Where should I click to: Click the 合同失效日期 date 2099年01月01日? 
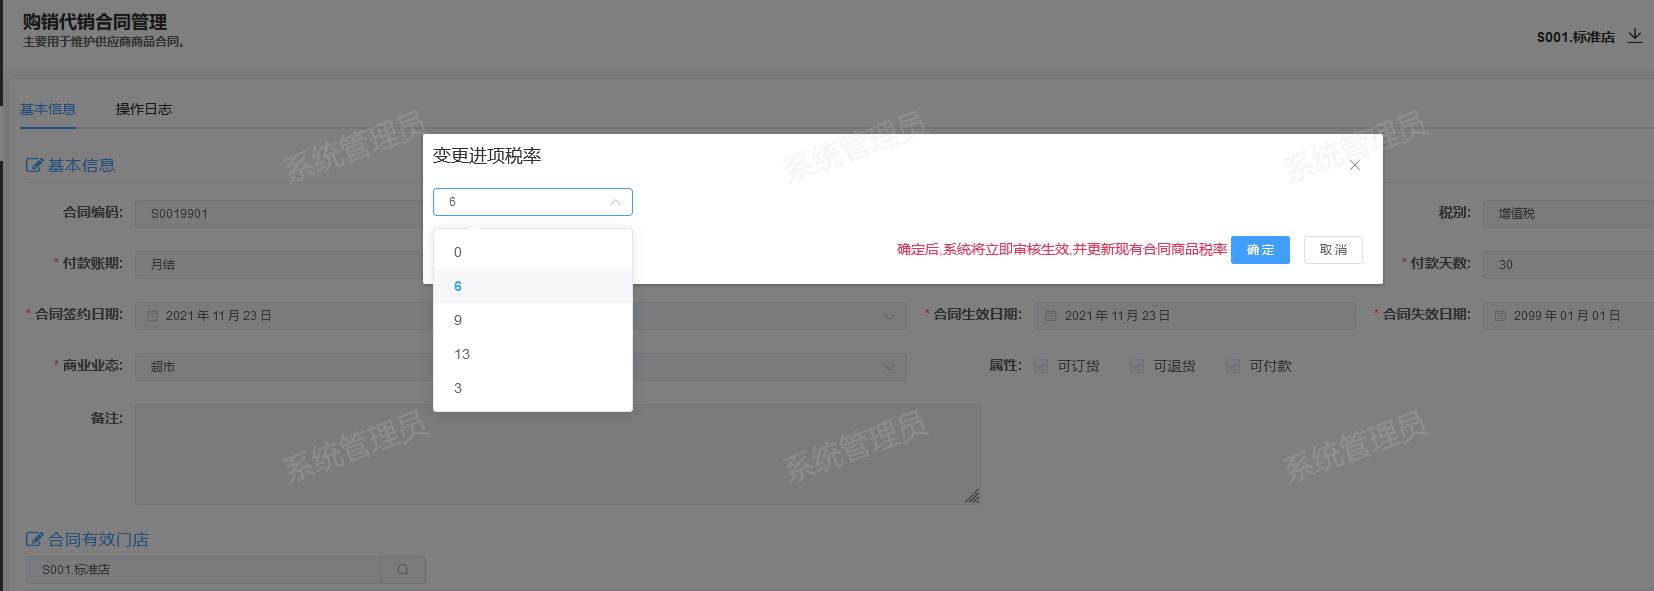point(1566,316)
